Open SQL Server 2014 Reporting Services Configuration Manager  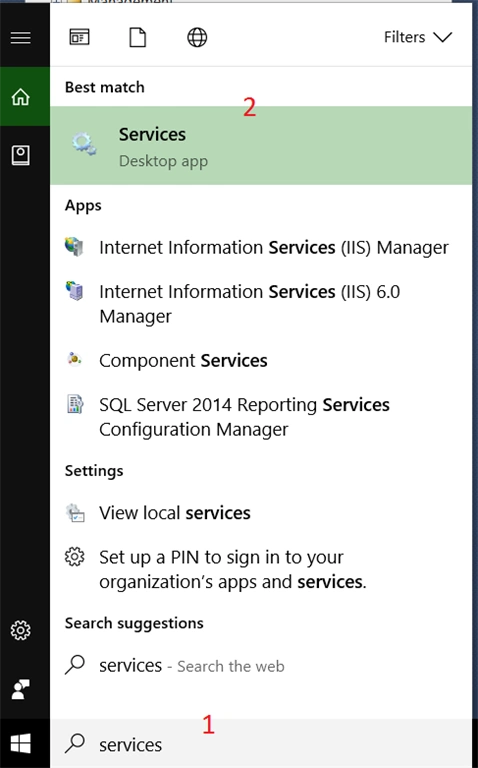tap(261, 417)
